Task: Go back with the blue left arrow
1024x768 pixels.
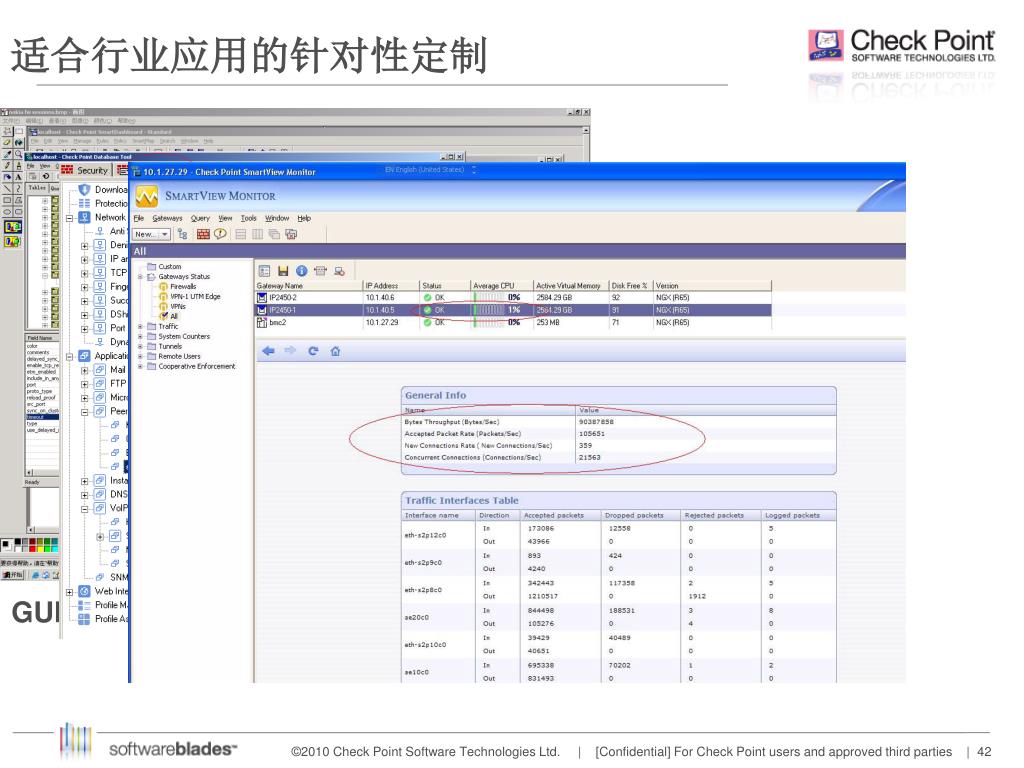Action: click(x=268, y=351)
